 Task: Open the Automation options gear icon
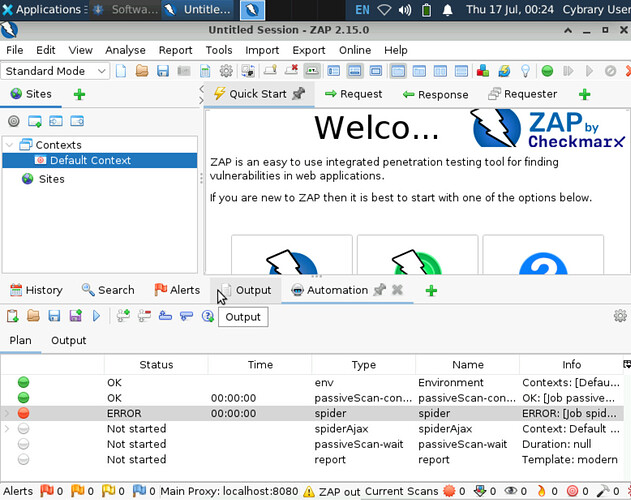click(x=620, y=316)
